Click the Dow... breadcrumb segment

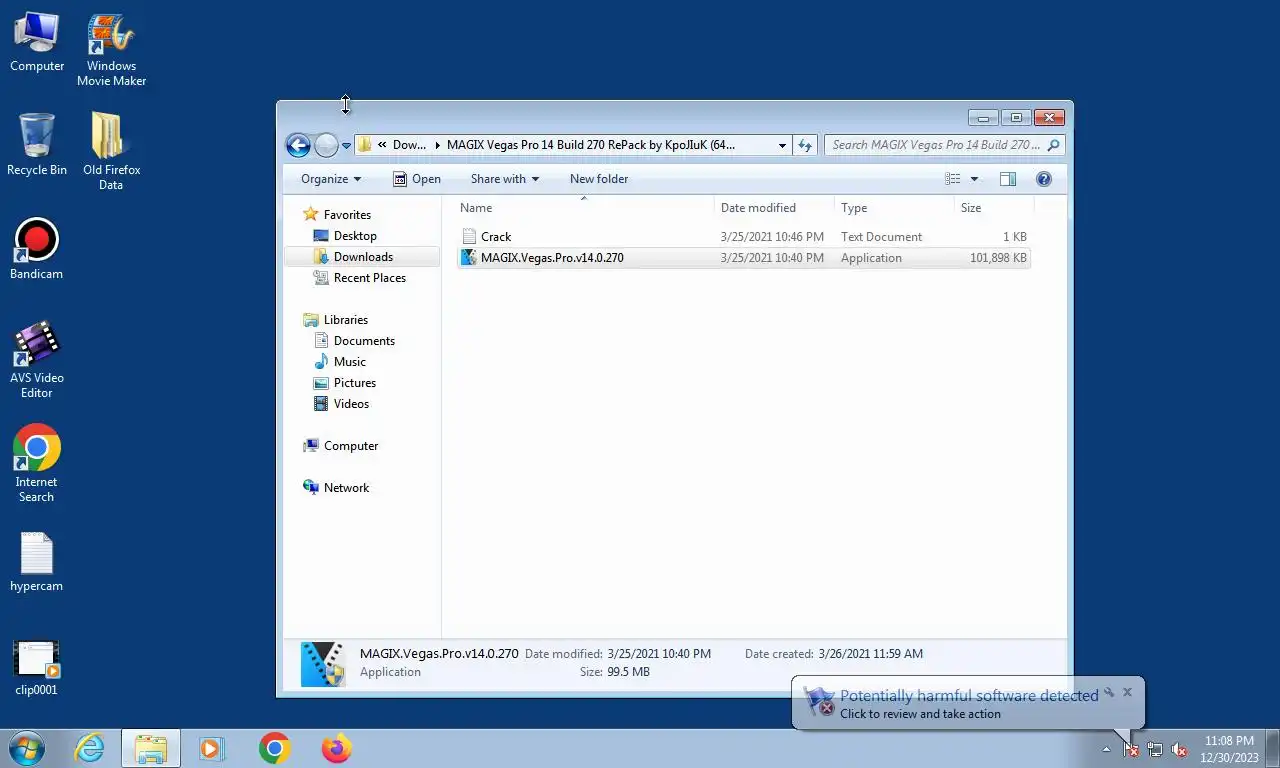click(409, 145)
